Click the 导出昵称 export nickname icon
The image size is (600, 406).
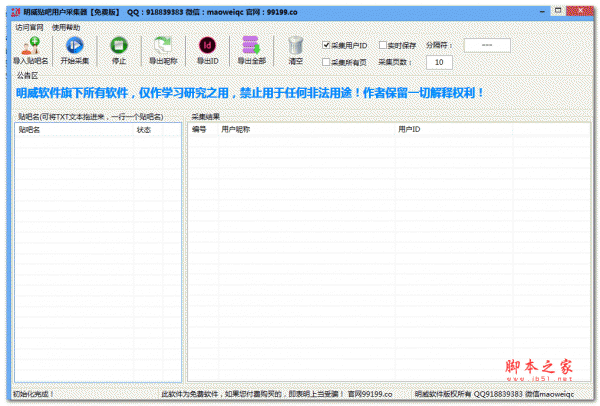coord(162,46)
